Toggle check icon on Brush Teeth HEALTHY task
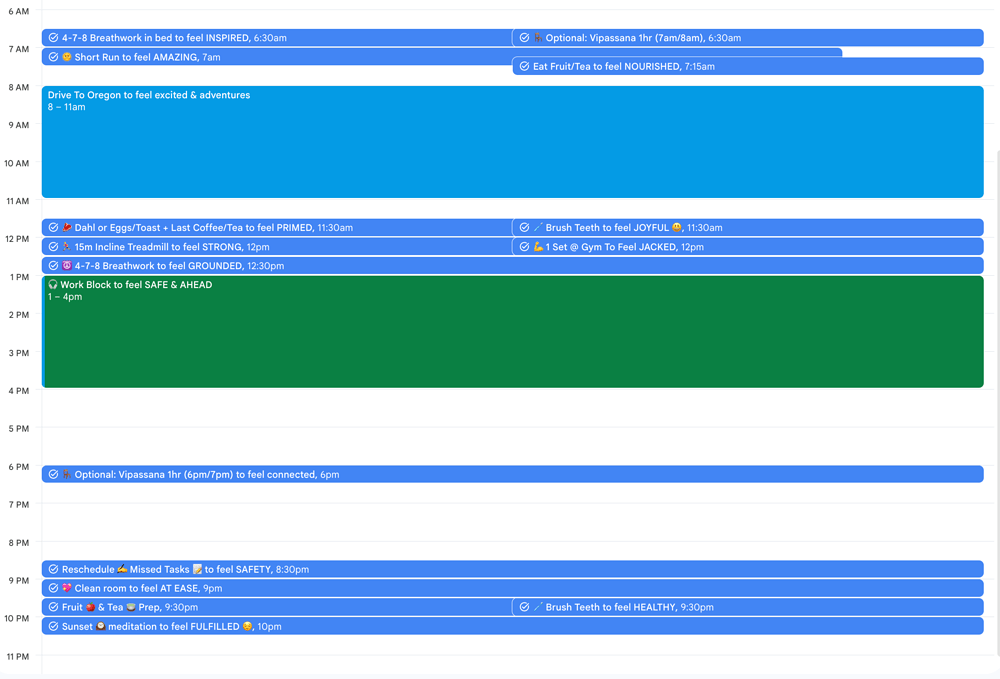The height and width of the screenshot is (679, 1000). [x=524, y=607]
